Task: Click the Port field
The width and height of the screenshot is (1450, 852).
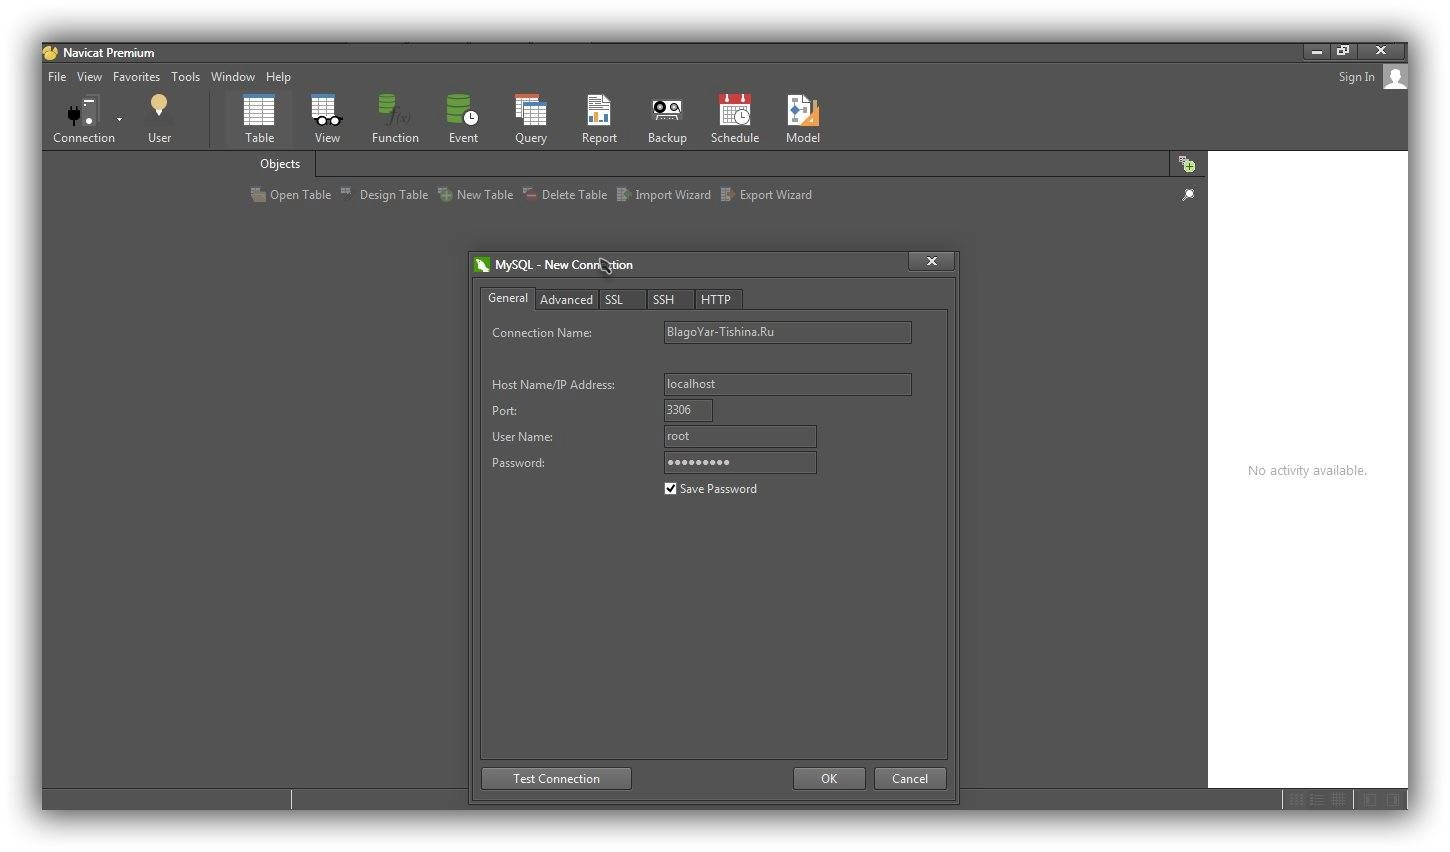Action: point(688,410)
